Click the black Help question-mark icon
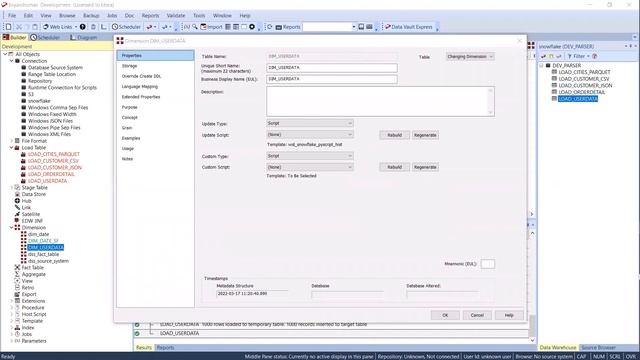 83,27
